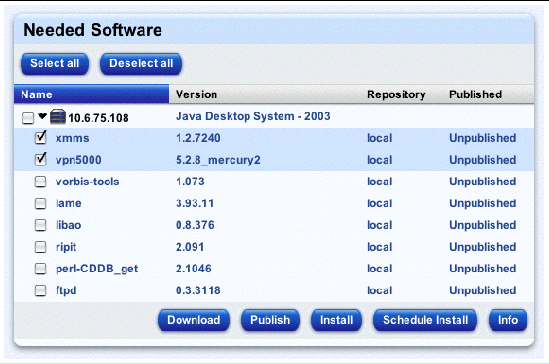Select the libao package name
This screenshot has width=549, height=364.
pyautogui.click(x=69, y=225)
